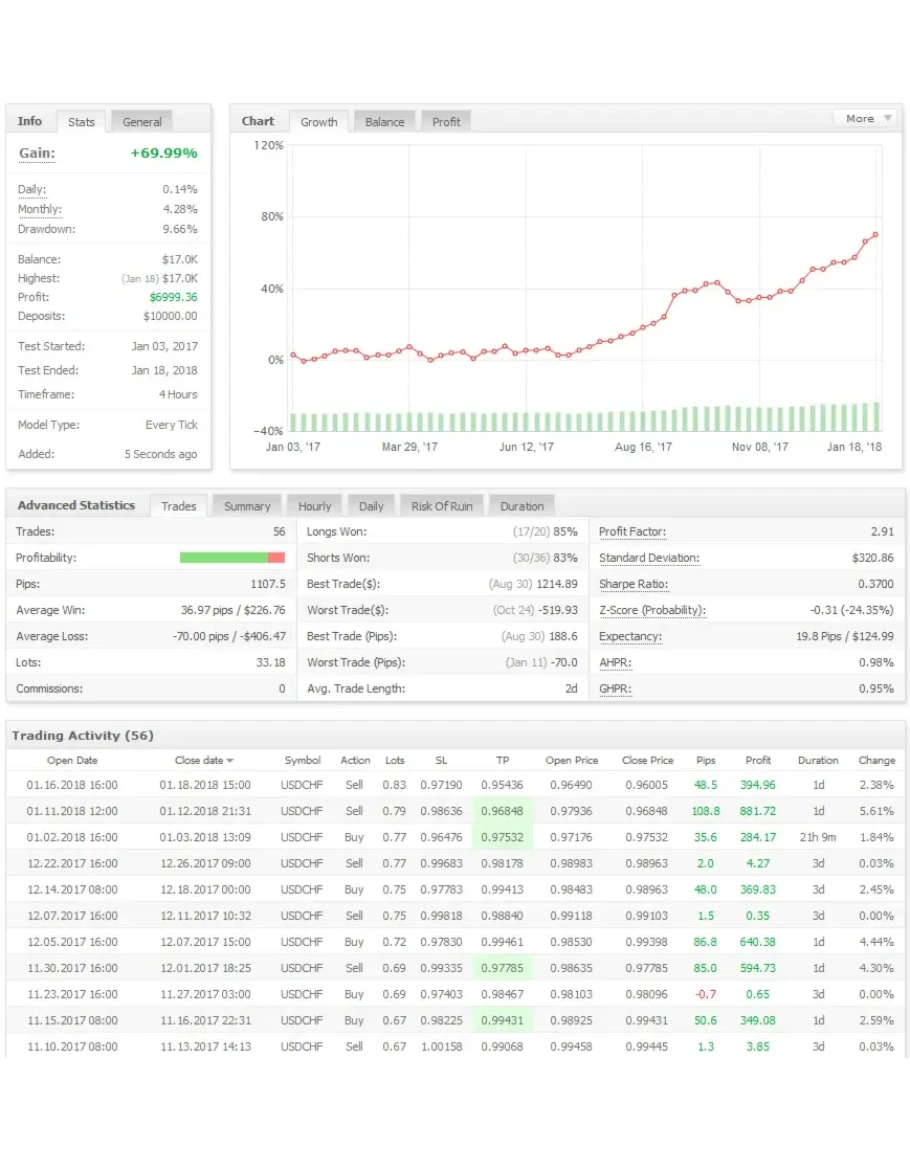Switch to the Hourly statistics tab
The height and width of the screenshot is (1155, 910).
[314, 506]
